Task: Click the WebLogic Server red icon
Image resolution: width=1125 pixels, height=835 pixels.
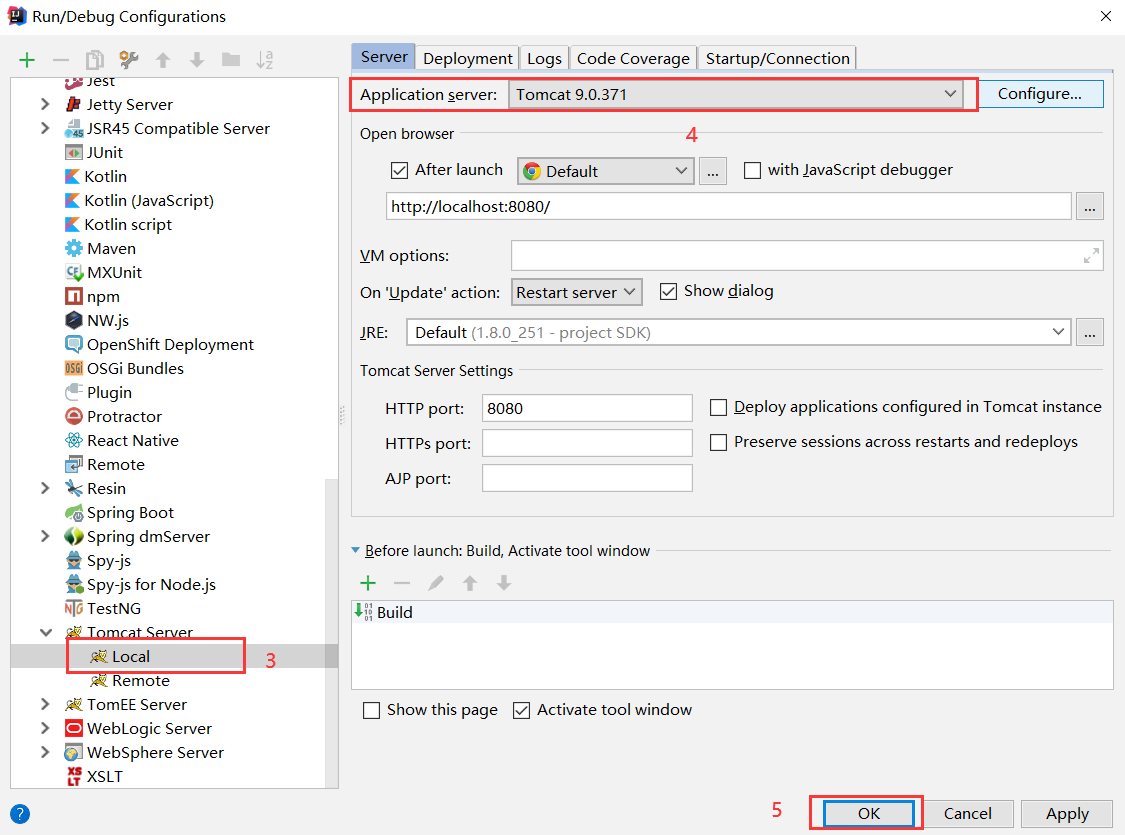Action: pos(73,728)
